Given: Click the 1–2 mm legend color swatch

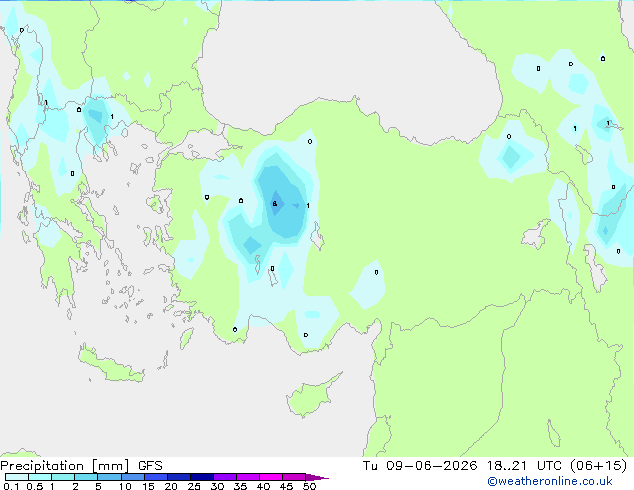Looking at the screenshot, I should (63, 477).
